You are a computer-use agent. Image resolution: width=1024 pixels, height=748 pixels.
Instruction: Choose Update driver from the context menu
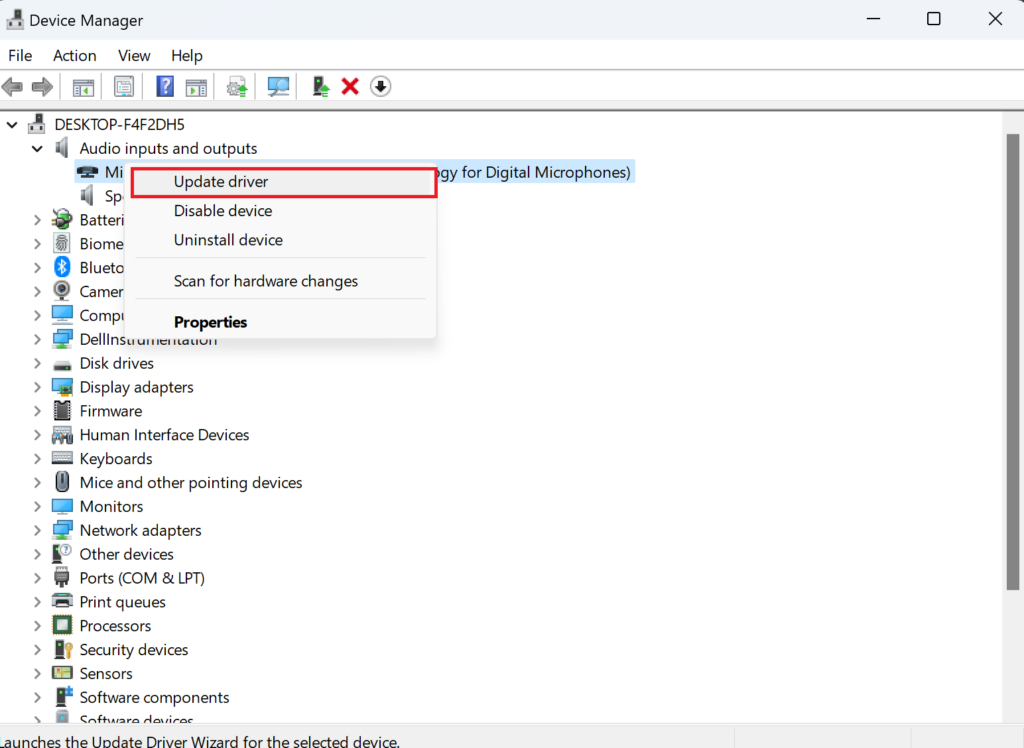(221, 182)
